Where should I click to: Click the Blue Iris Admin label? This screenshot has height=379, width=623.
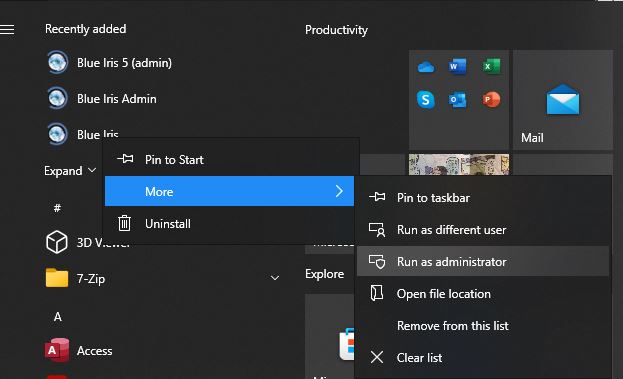pos(117,99)
